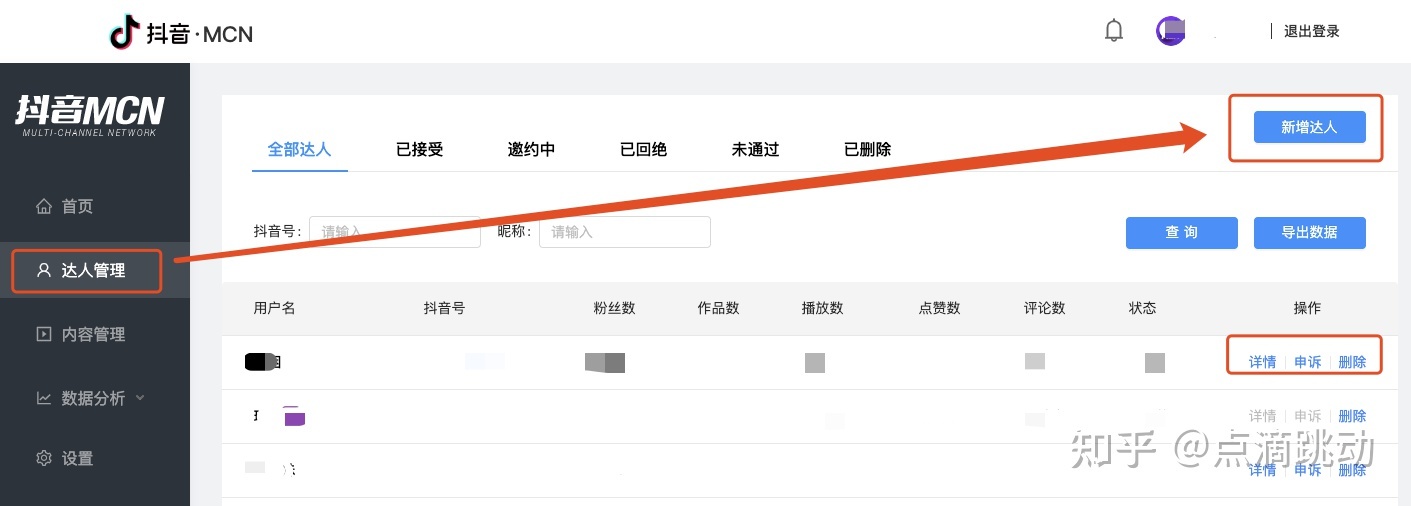Click 申诉 in the second row
This screenshot has height=506, width=1411.
(x=1307, y=416)
